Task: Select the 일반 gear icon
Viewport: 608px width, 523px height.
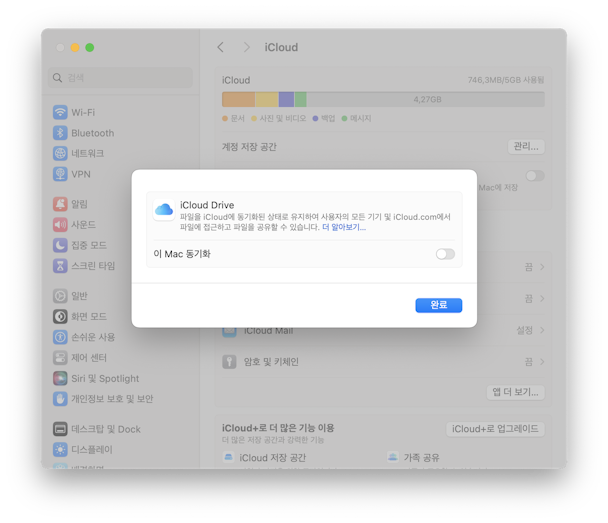Action: pyautogui.click(x=60, y=296)
